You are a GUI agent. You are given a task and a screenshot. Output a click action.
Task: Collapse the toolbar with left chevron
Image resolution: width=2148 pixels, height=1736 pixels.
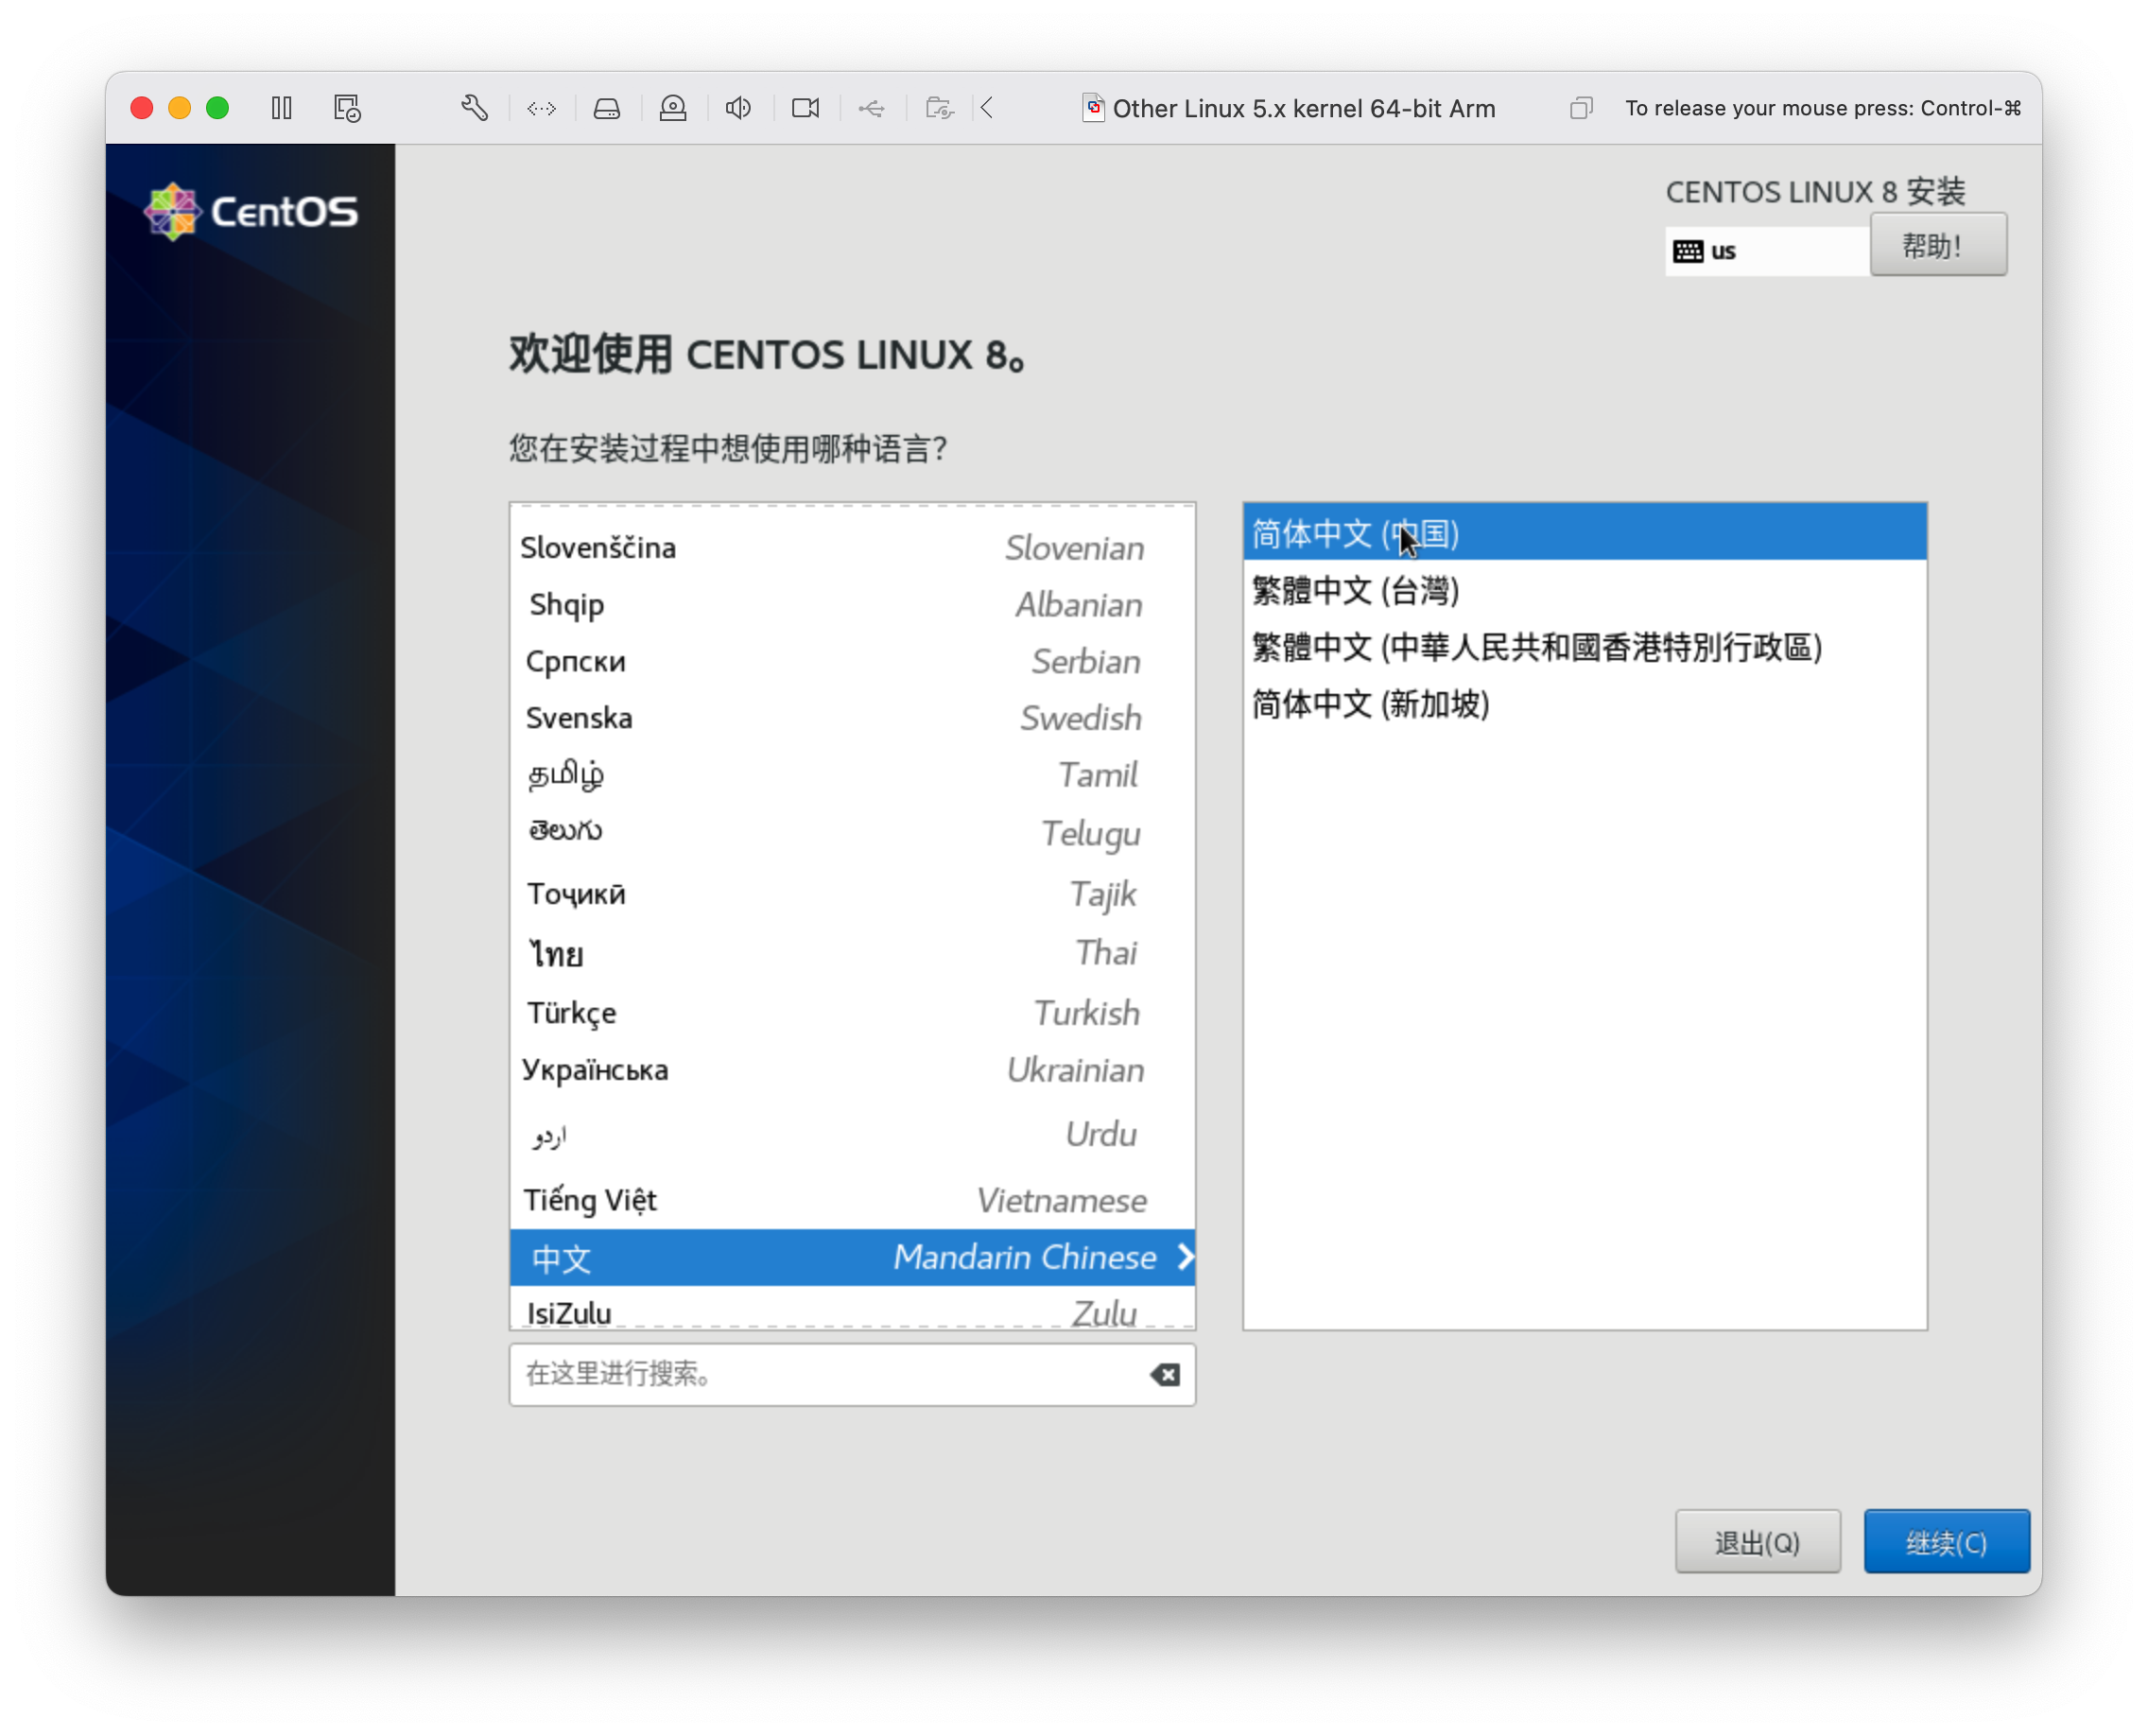[x=988, y=108]
